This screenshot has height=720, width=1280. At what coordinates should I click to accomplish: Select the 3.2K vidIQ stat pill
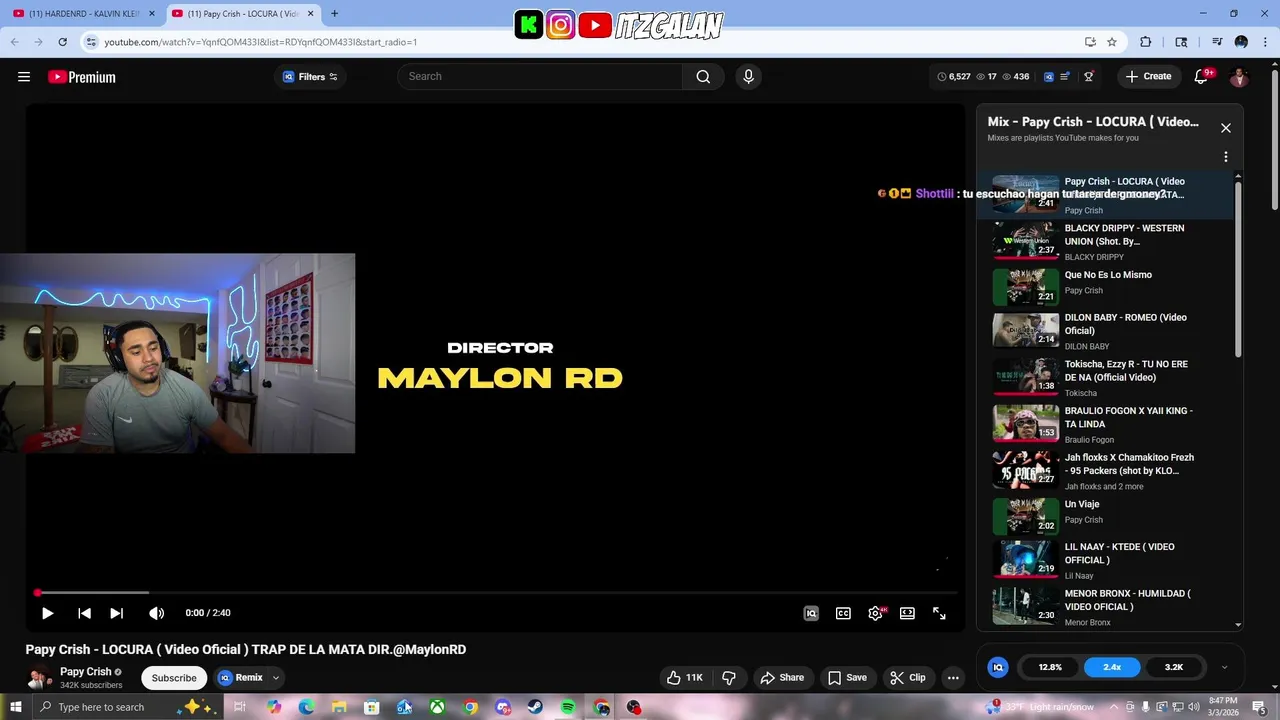(1174, 667)
